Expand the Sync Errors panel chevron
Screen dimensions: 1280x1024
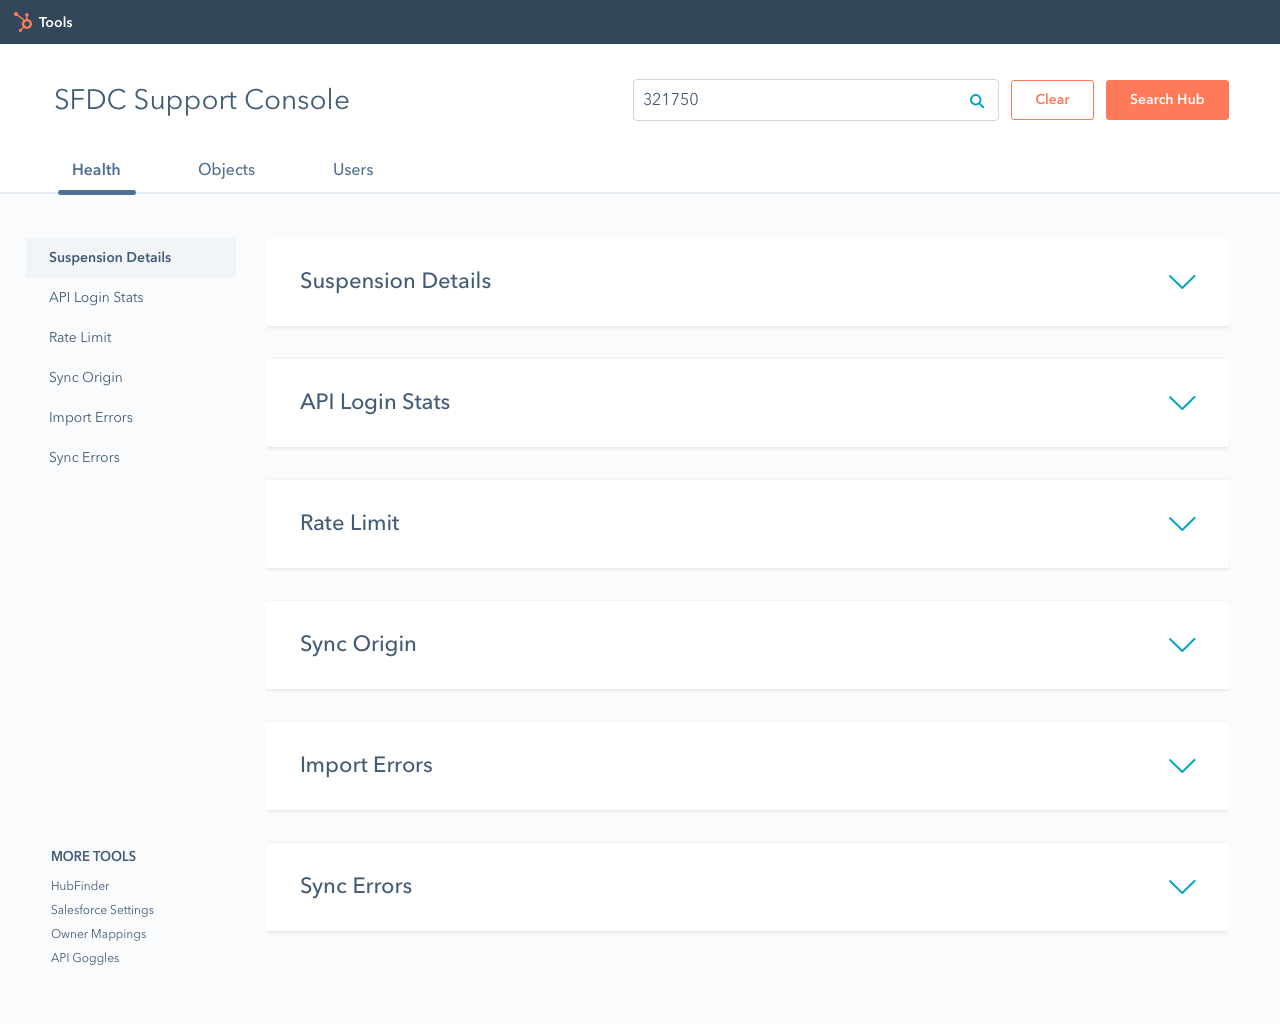tap(1182, 887)
